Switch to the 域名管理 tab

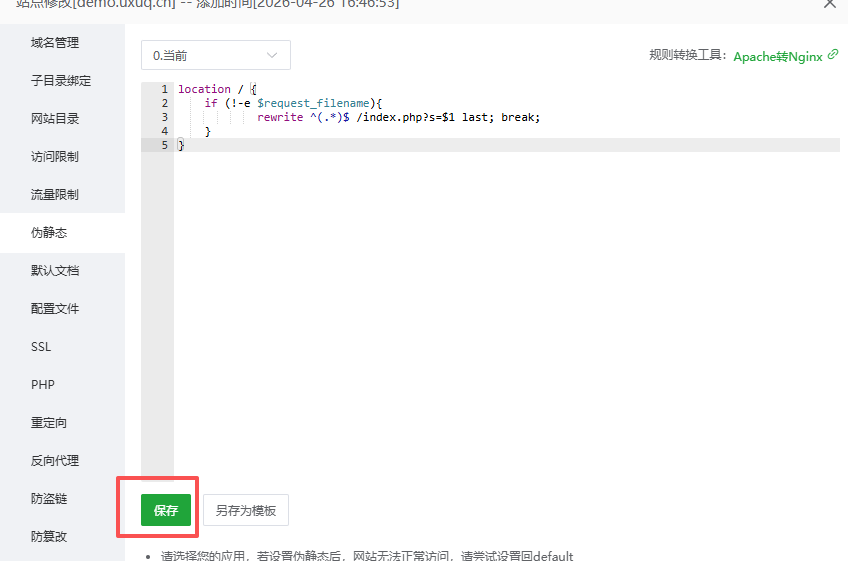[x=55, y=43]
